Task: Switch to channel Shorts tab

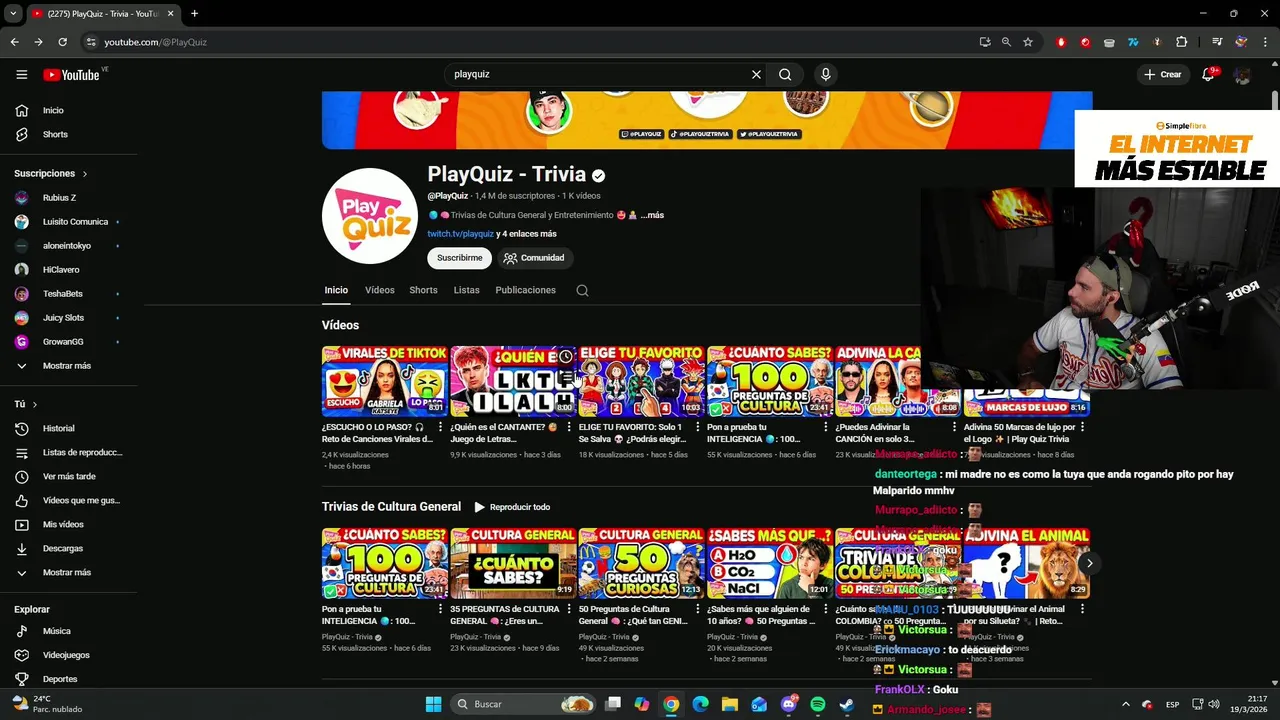Action: (x=423, y=290)
